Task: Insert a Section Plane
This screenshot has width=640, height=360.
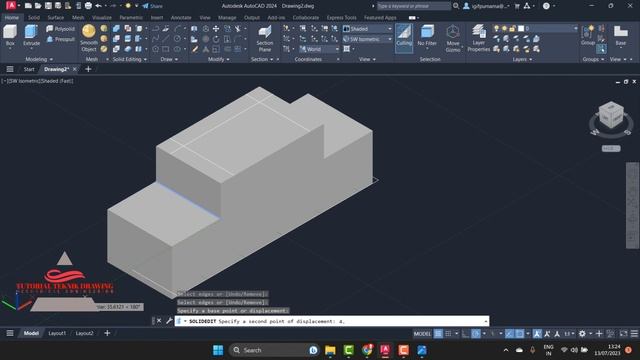Action: pyautogui.click(x=264, y=38)
